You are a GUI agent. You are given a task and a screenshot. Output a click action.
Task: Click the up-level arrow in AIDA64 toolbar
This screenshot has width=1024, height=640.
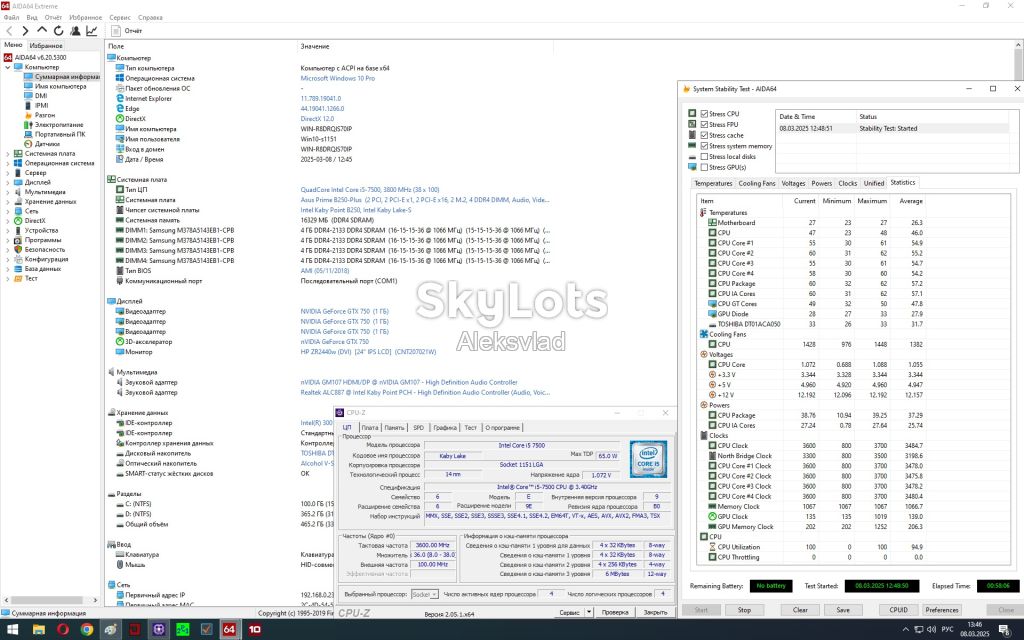click(42, 30)
